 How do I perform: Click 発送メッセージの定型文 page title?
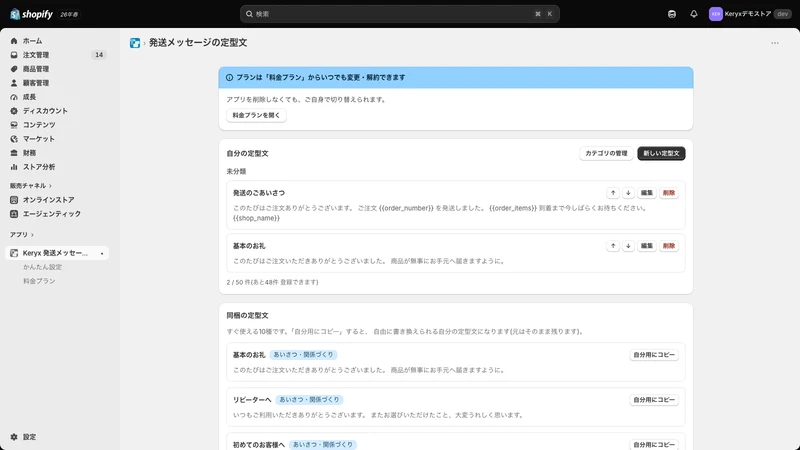point(198,43)
